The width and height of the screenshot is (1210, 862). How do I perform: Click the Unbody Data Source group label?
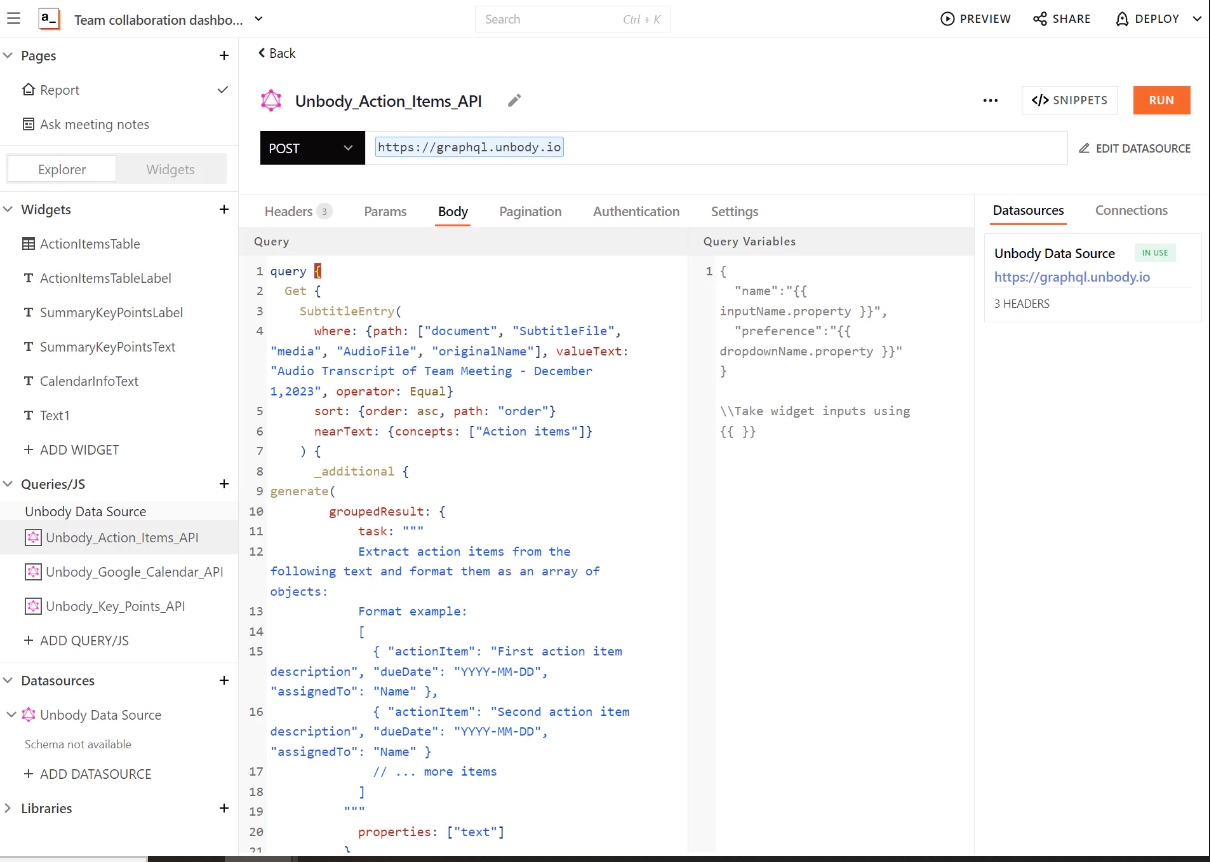click(x=85, y=512)
